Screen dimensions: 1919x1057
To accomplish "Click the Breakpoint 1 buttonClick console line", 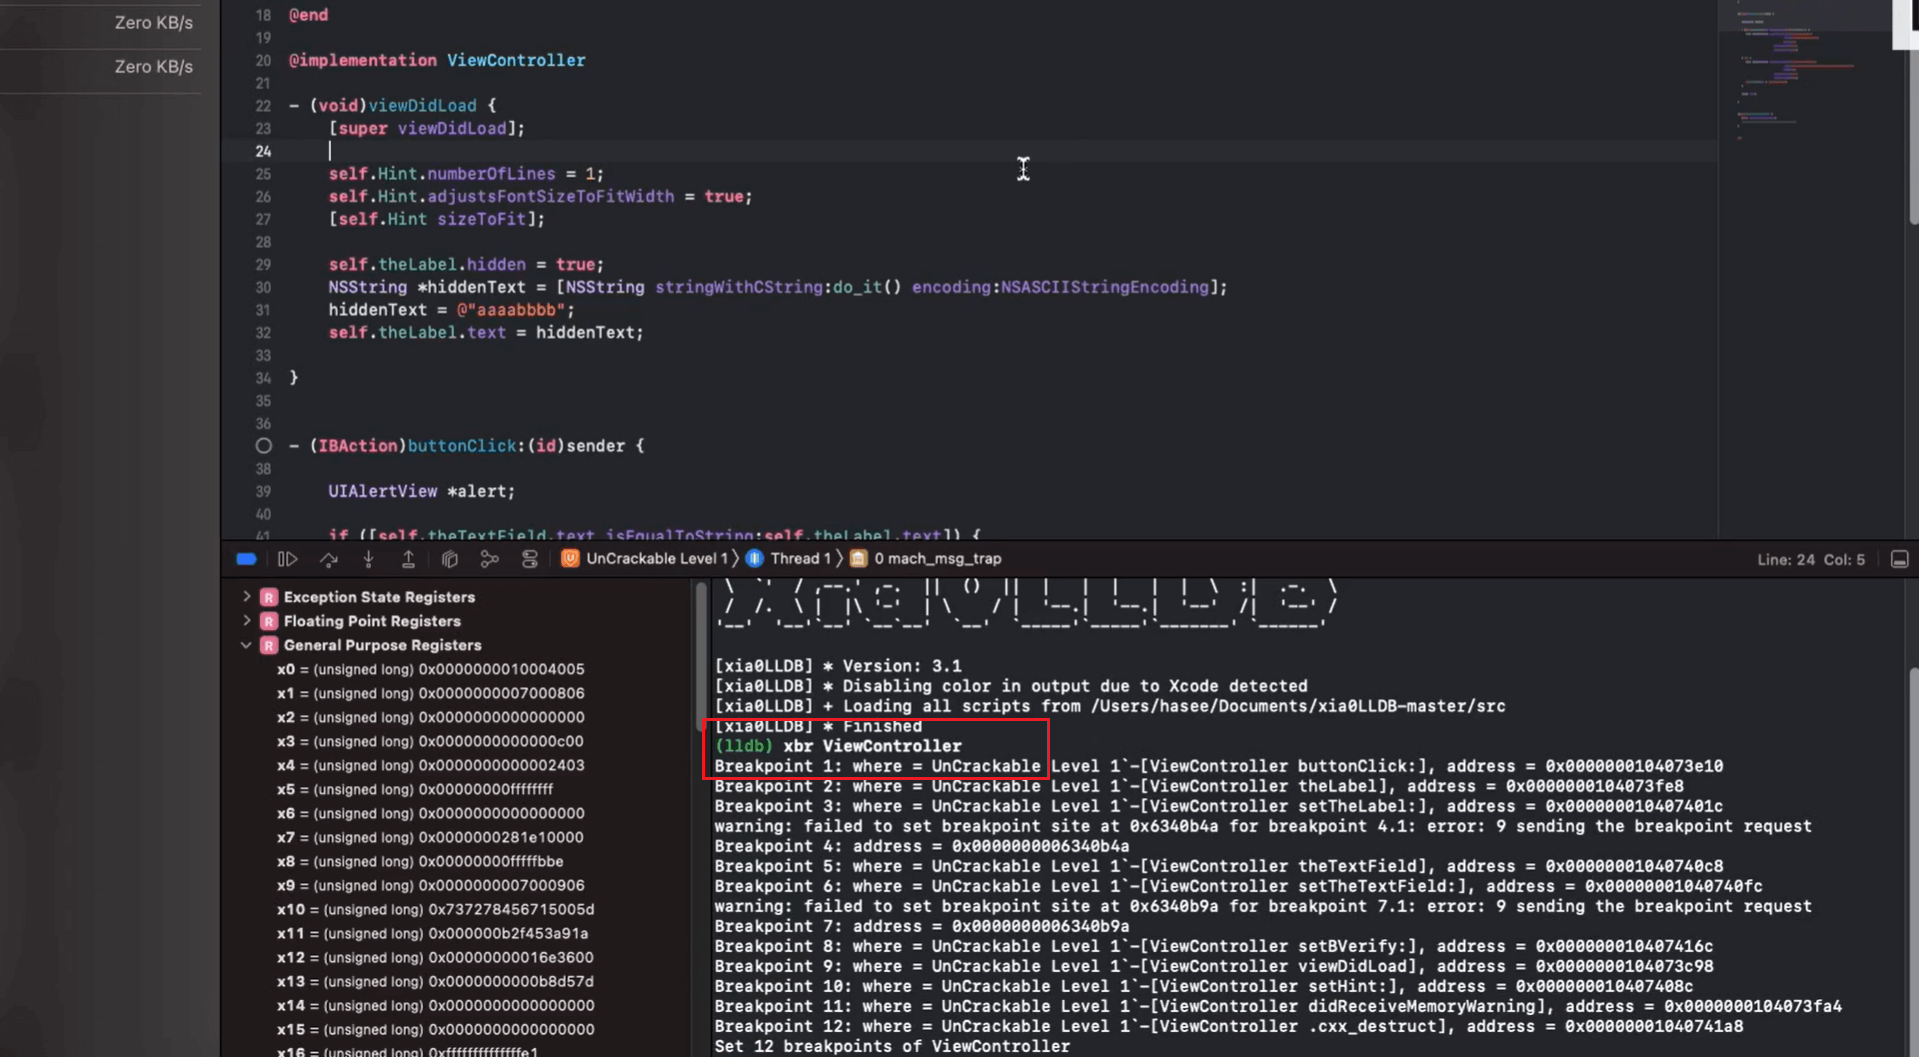I will tap(1218, 766).
